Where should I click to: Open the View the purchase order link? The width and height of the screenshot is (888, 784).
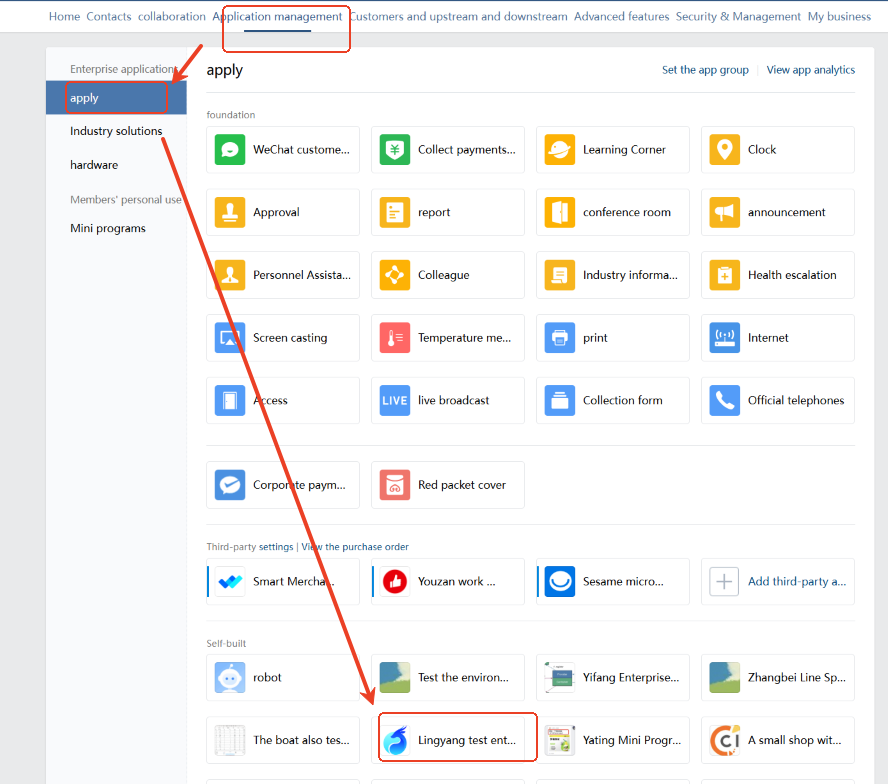tap(355, 547)
